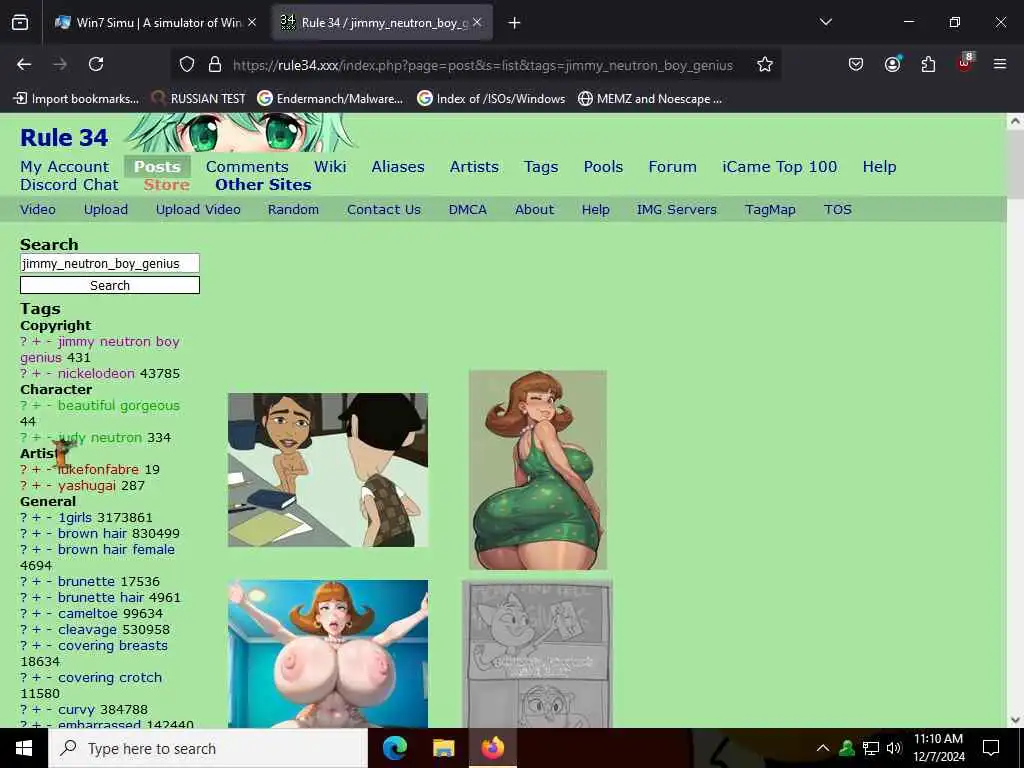Viewport: 1024px width, 768px height.
Task: Show hidden tray icons chevron
Action: click(823, 748)
